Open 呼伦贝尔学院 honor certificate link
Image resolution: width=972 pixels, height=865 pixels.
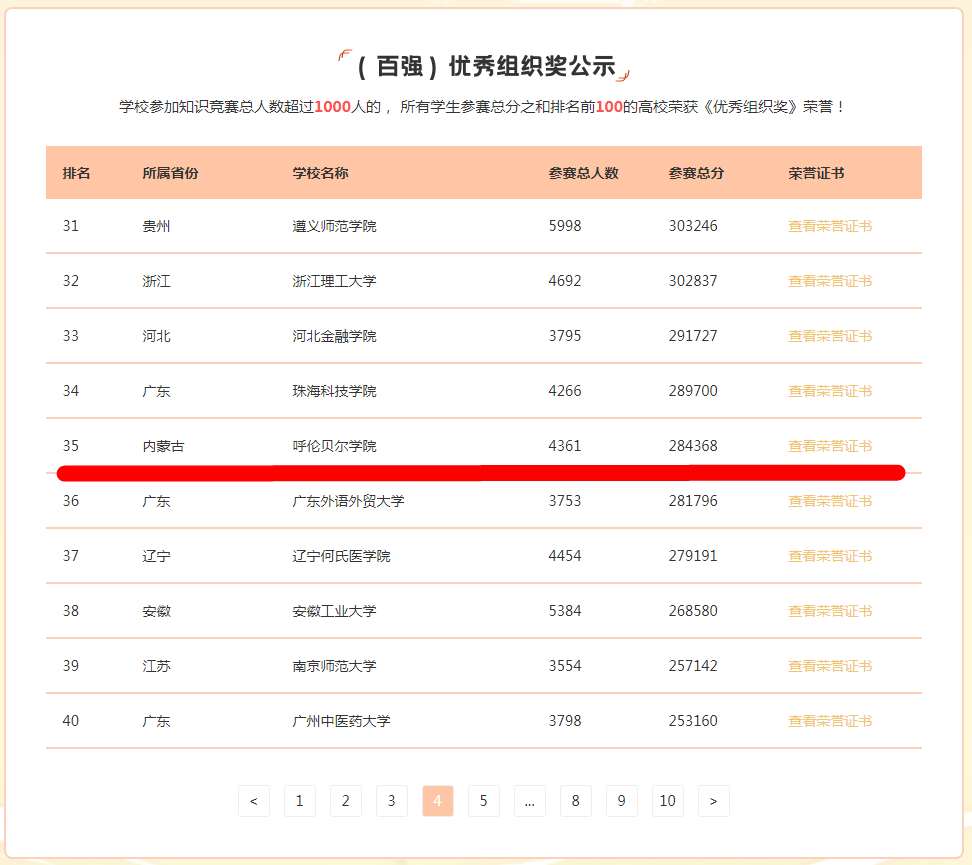[830, 446]
